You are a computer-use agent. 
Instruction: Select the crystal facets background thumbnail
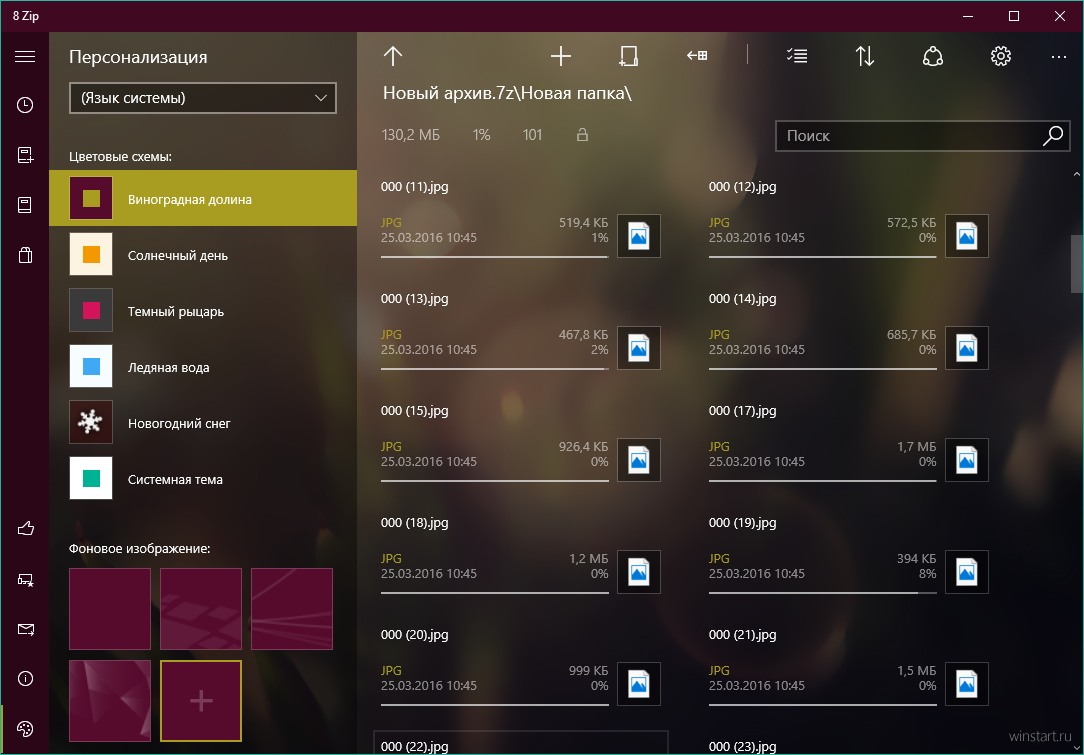pyautogui.click(x=110, y=700)
